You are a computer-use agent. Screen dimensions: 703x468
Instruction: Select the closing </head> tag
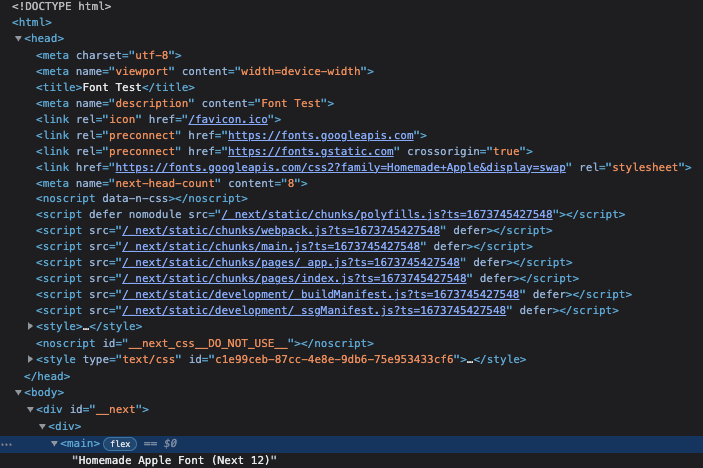point(47,376)
